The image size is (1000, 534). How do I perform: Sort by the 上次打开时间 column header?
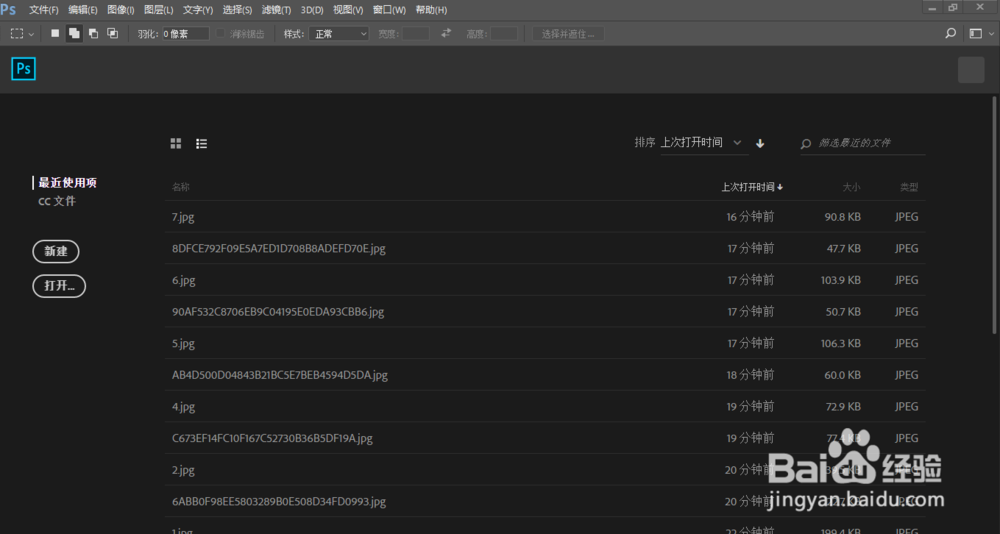point(752,188)
